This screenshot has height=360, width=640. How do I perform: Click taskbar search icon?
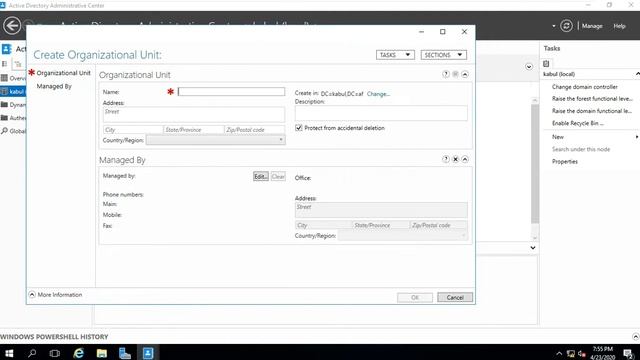[32, 353]
